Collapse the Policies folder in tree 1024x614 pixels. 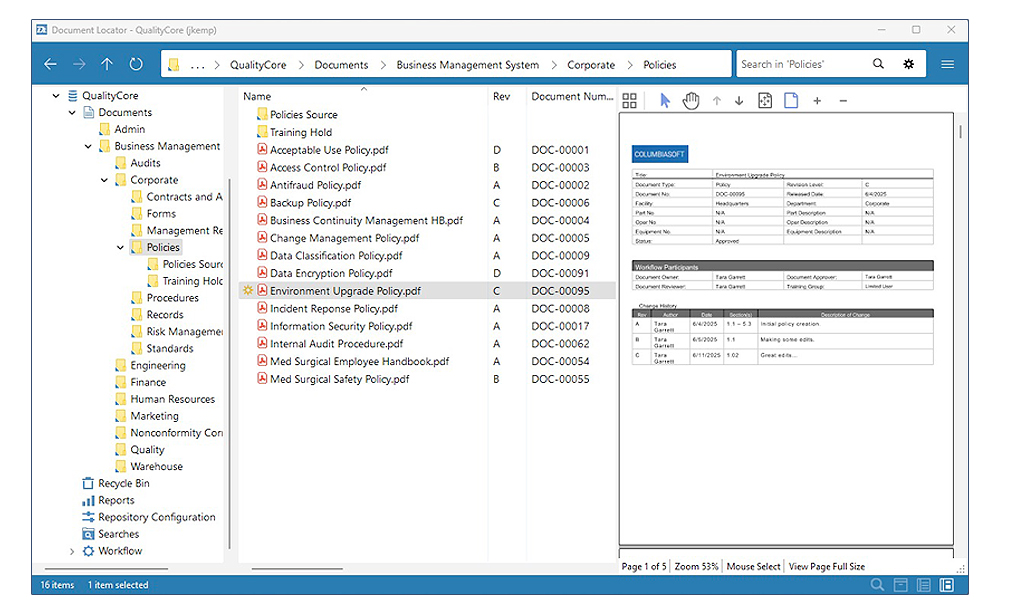(120, 248)
